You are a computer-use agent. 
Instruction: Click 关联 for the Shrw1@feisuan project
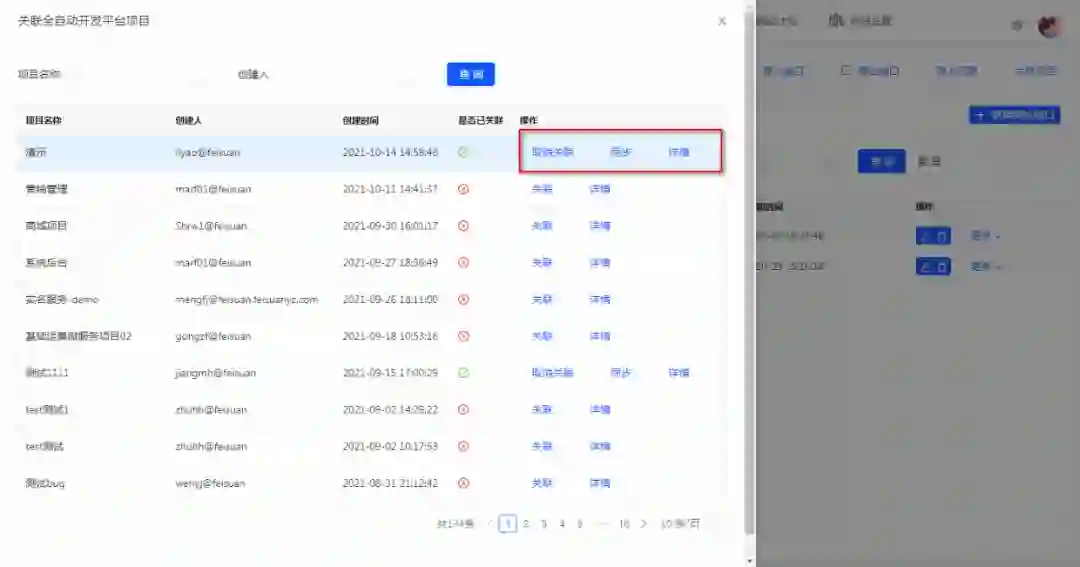point(542,226)
